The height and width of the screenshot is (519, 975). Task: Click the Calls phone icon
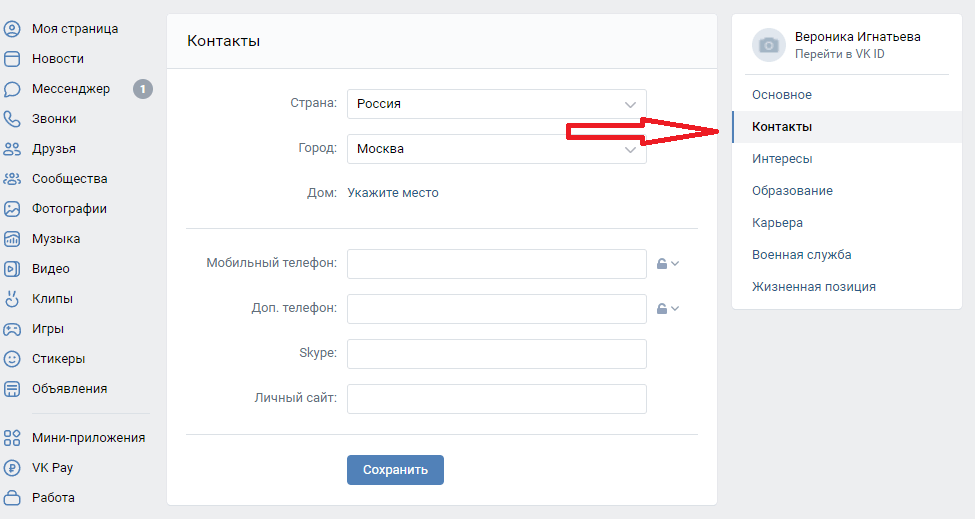12,119
